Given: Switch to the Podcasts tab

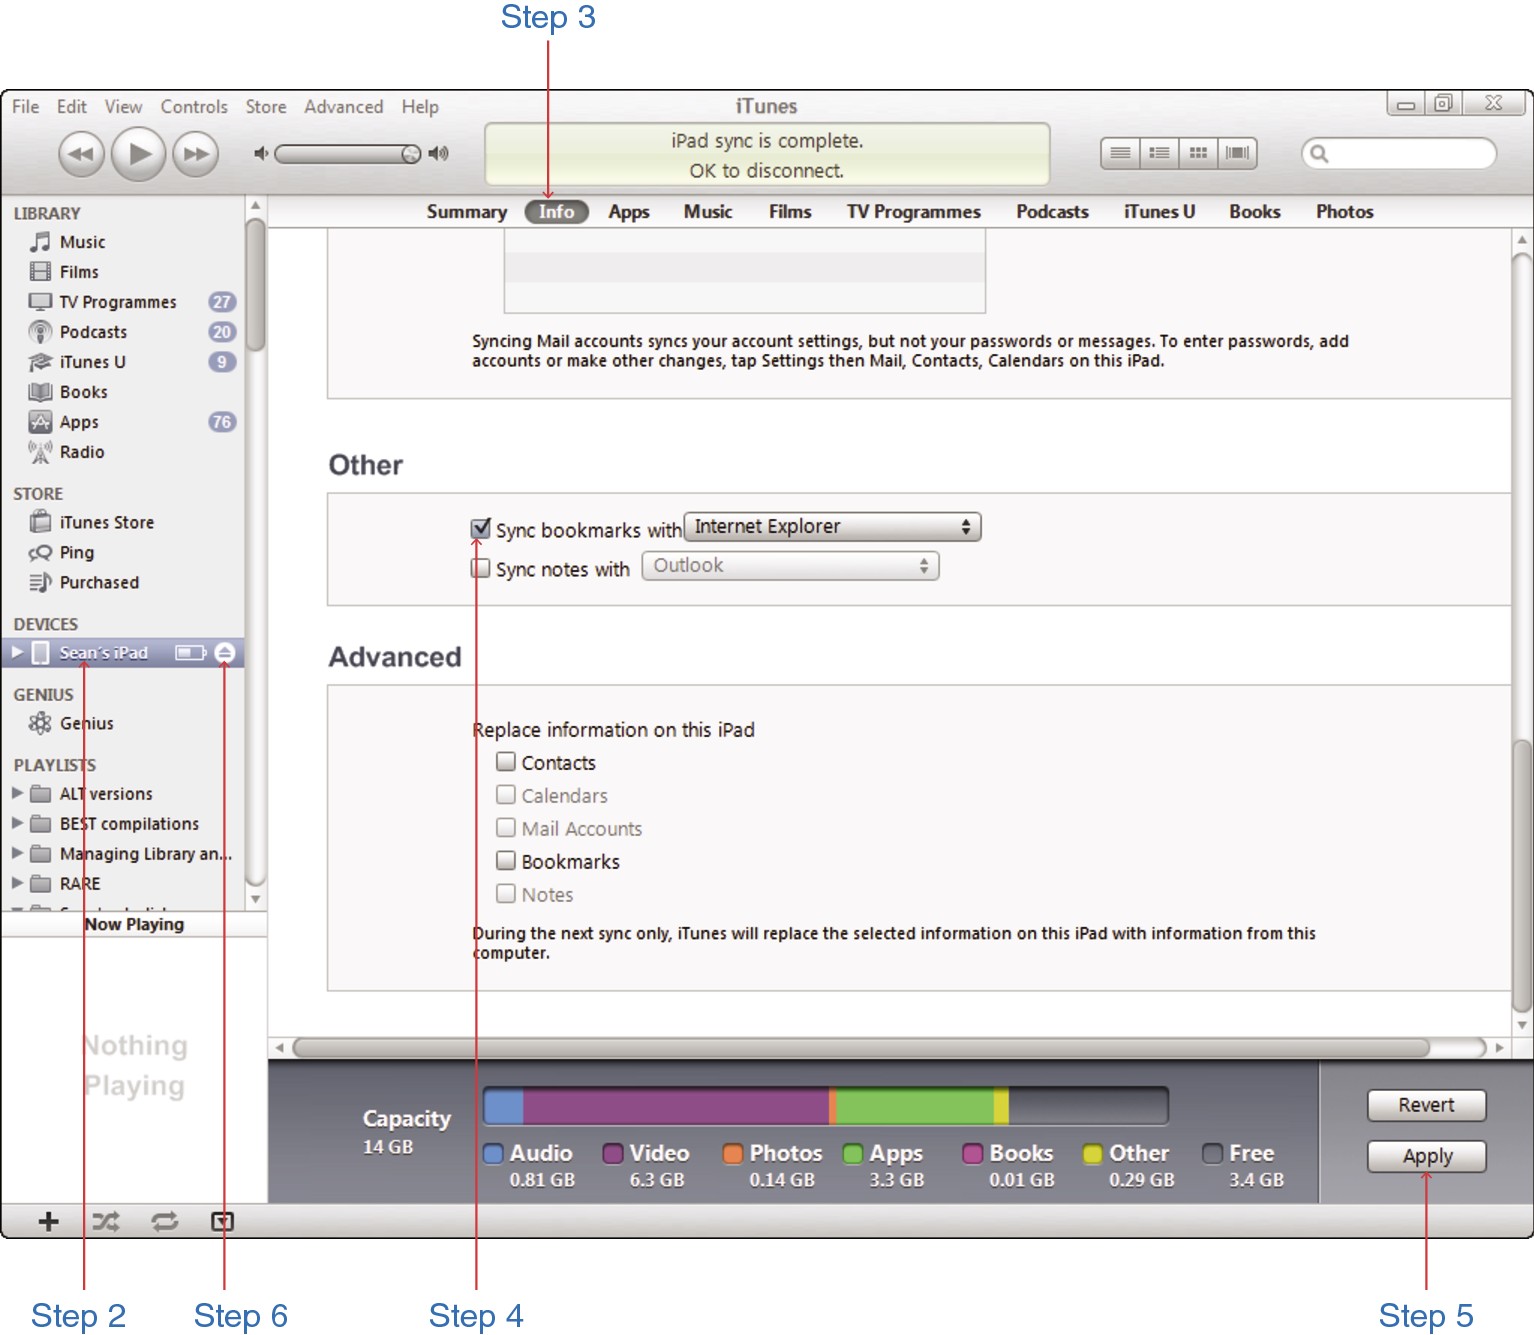Looking at the screenshot, I should tap(1052, 212).
